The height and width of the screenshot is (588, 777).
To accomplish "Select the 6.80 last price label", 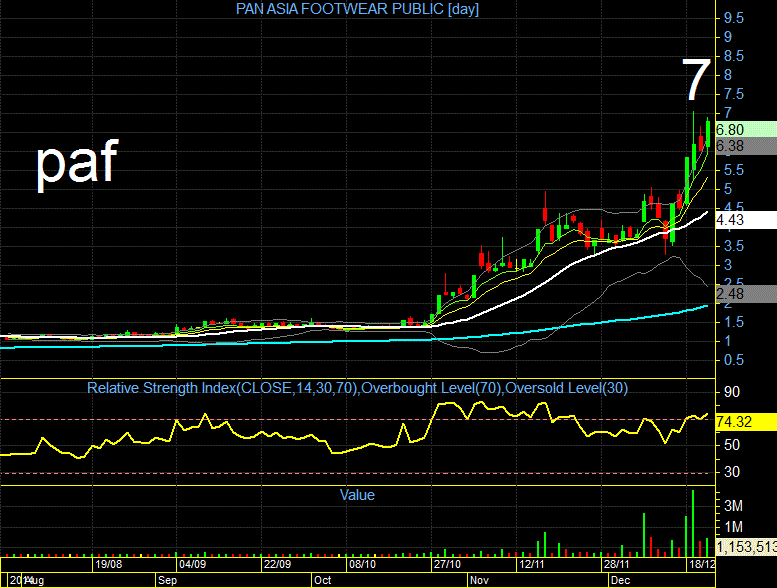I will [746, 129].
